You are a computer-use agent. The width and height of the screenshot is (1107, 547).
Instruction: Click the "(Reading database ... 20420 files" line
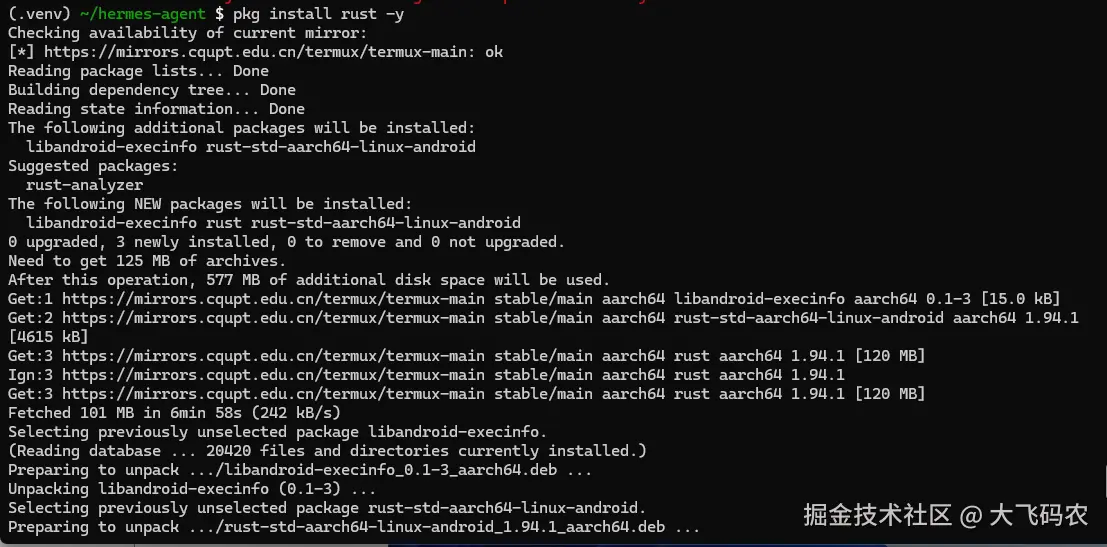327,451
